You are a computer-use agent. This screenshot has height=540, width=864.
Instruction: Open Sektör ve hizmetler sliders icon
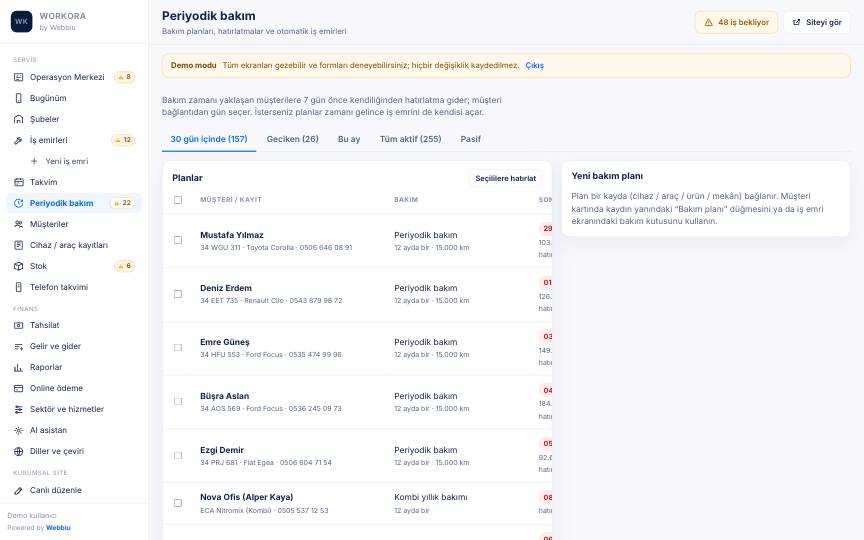tap(18, 409)
